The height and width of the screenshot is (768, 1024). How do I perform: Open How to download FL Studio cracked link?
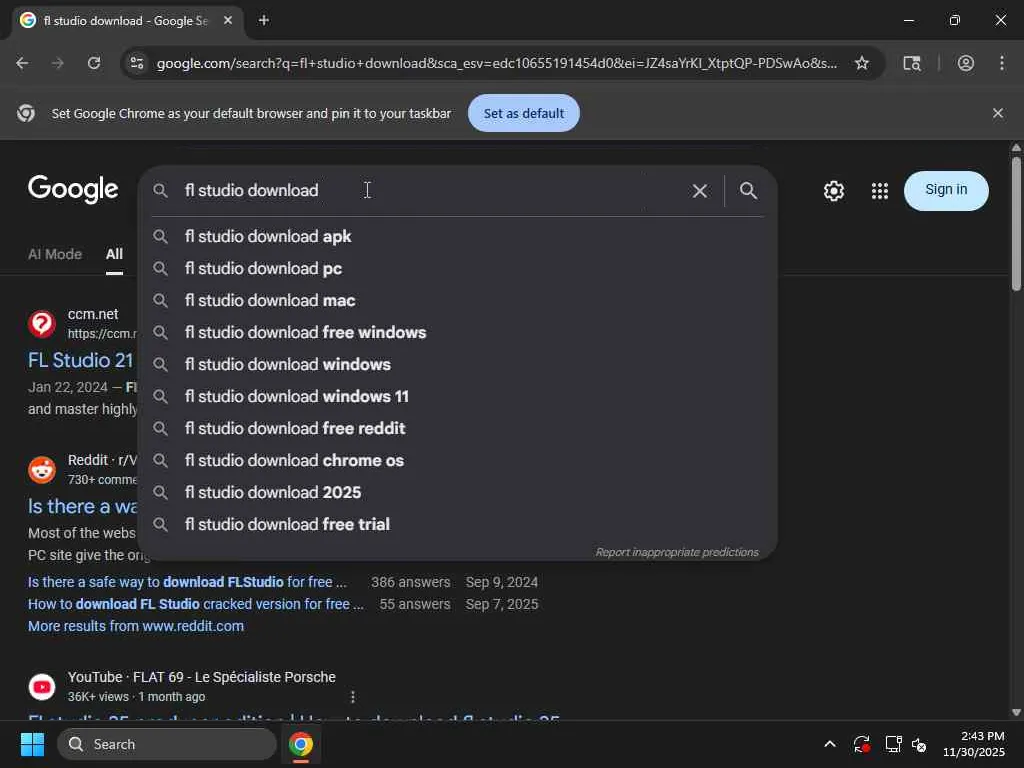point(195,604)
